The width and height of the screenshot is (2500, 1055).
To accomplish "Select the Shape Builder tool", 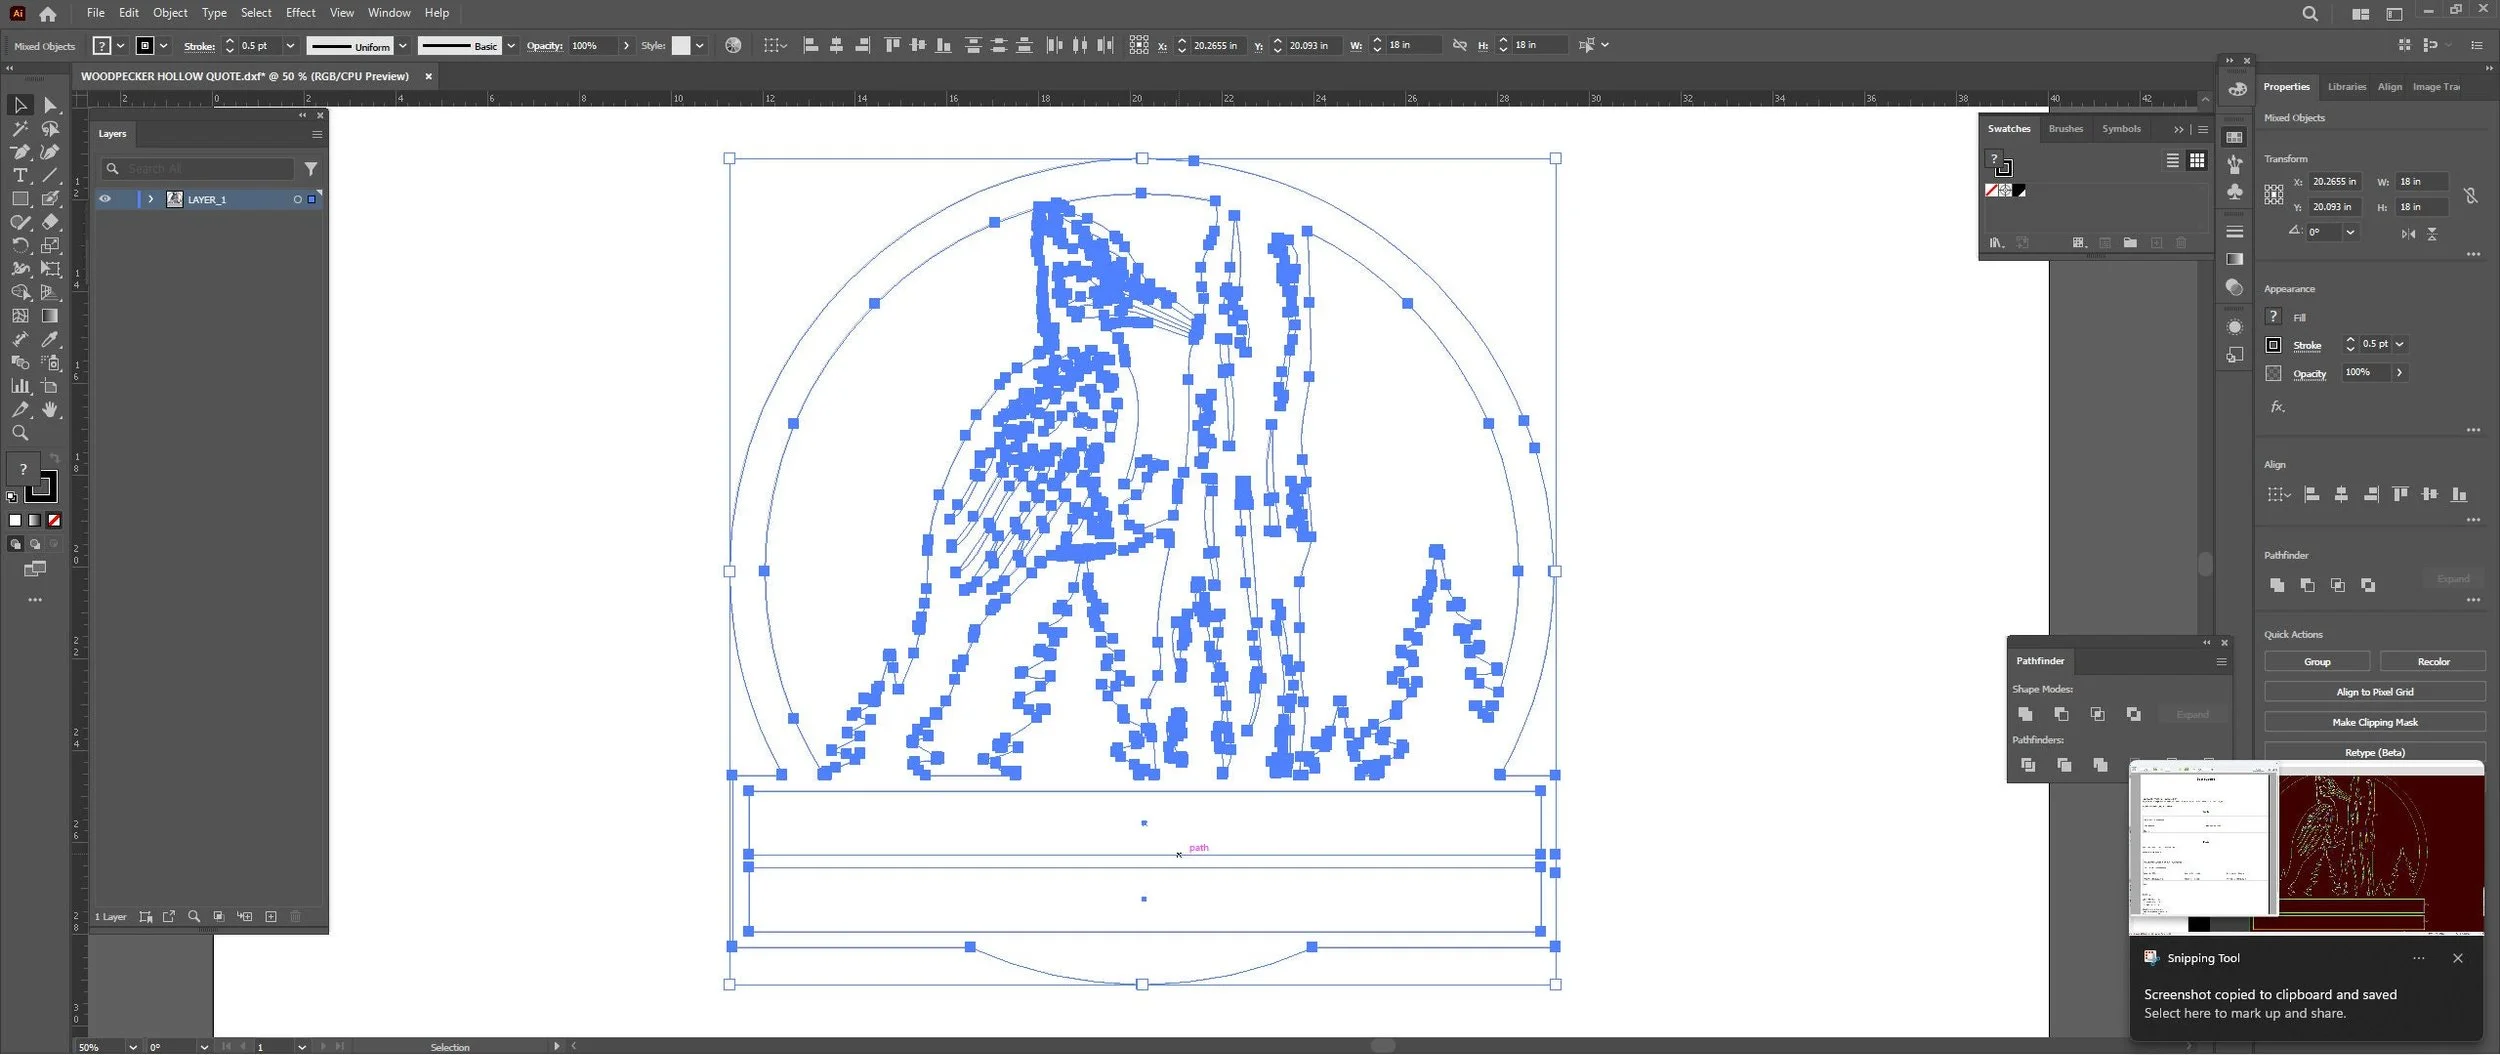I will tap(20, 292).
